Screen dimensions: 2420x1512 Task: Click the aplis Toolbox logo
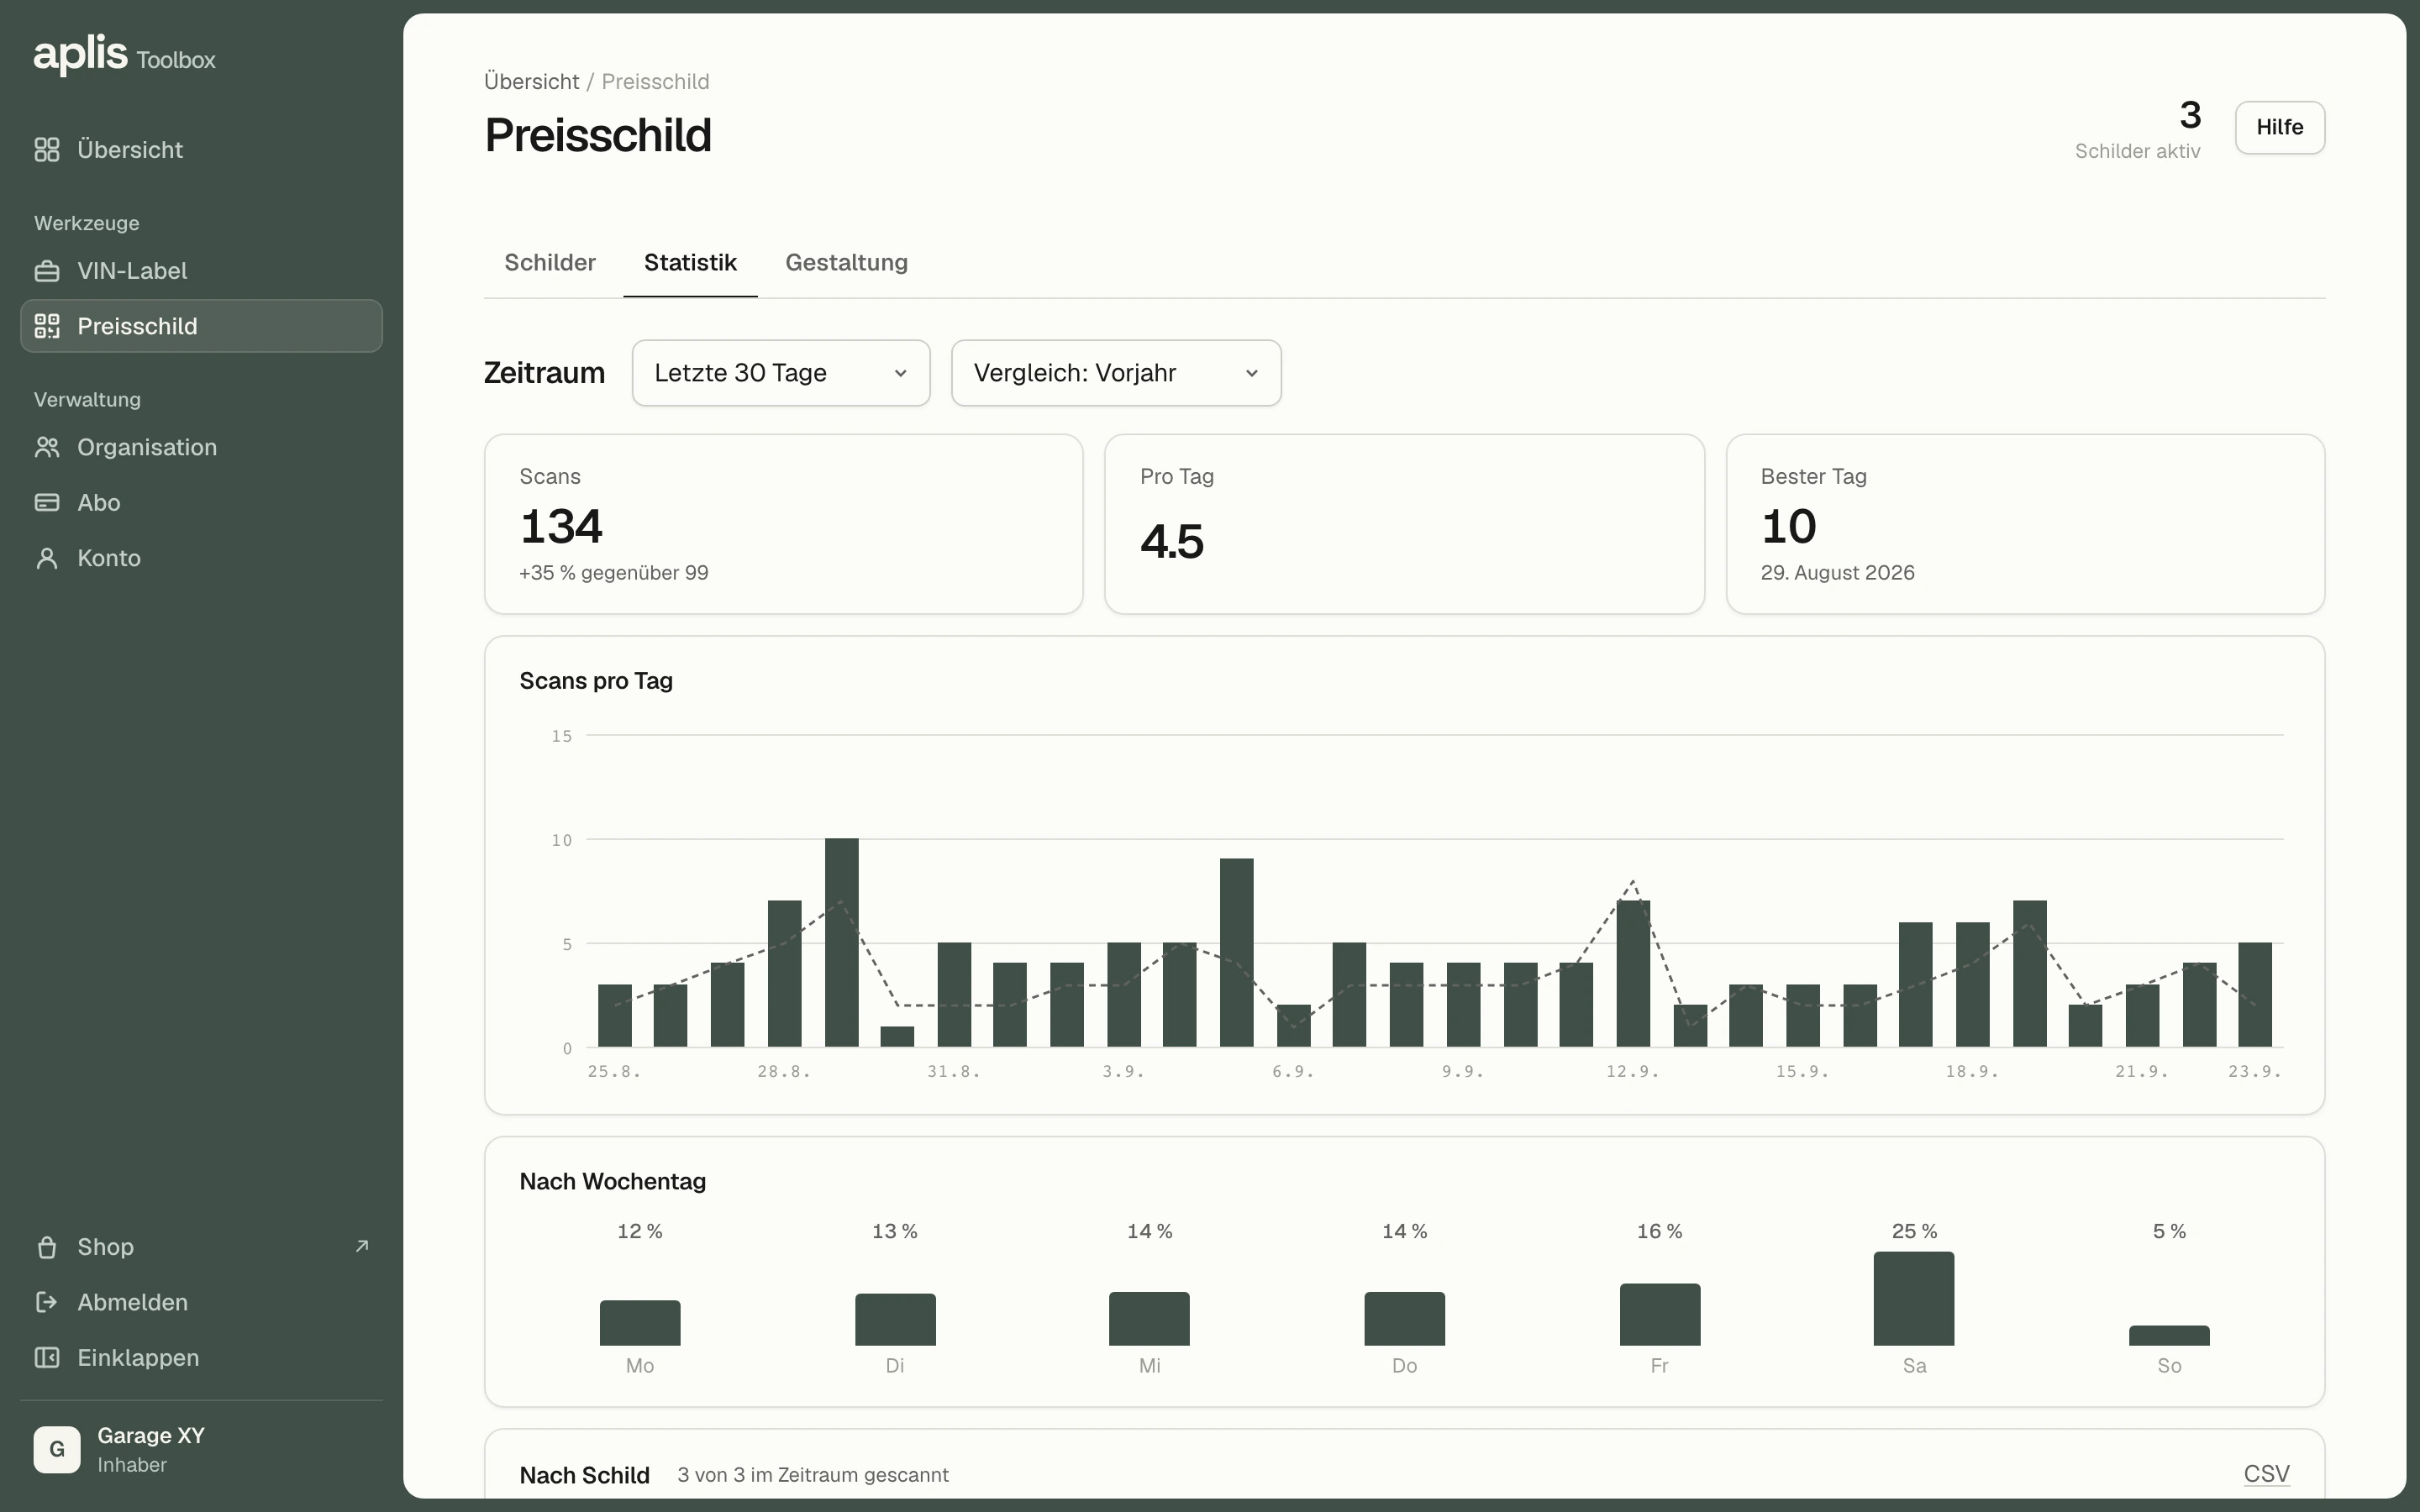tap(125, 55)
